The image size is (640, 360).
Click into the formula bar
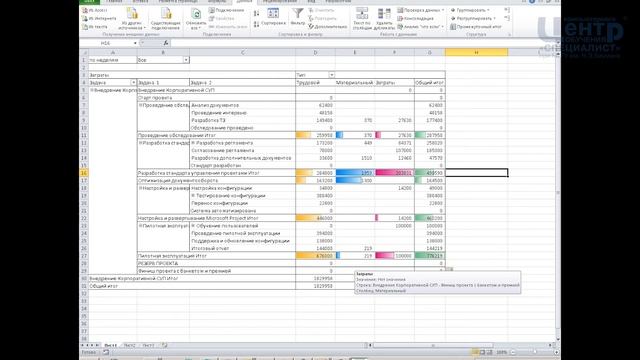[363, 43]
